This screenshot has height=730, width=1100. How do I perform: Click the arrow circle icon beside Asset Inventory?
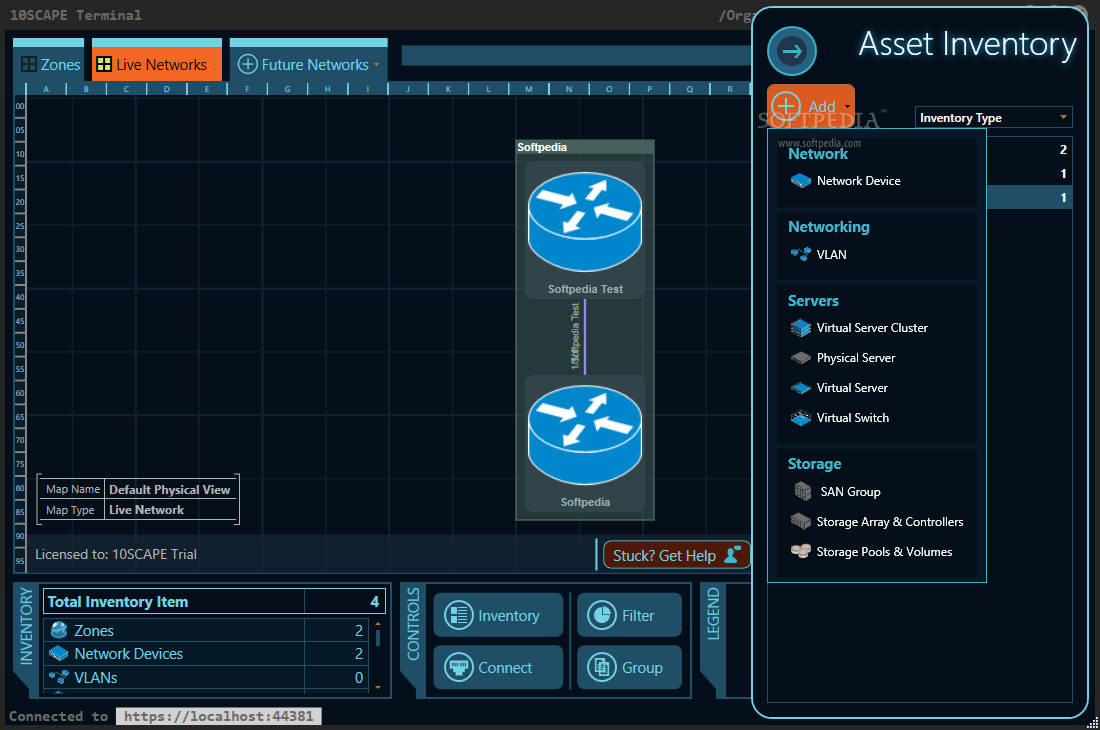coord(791,51)
